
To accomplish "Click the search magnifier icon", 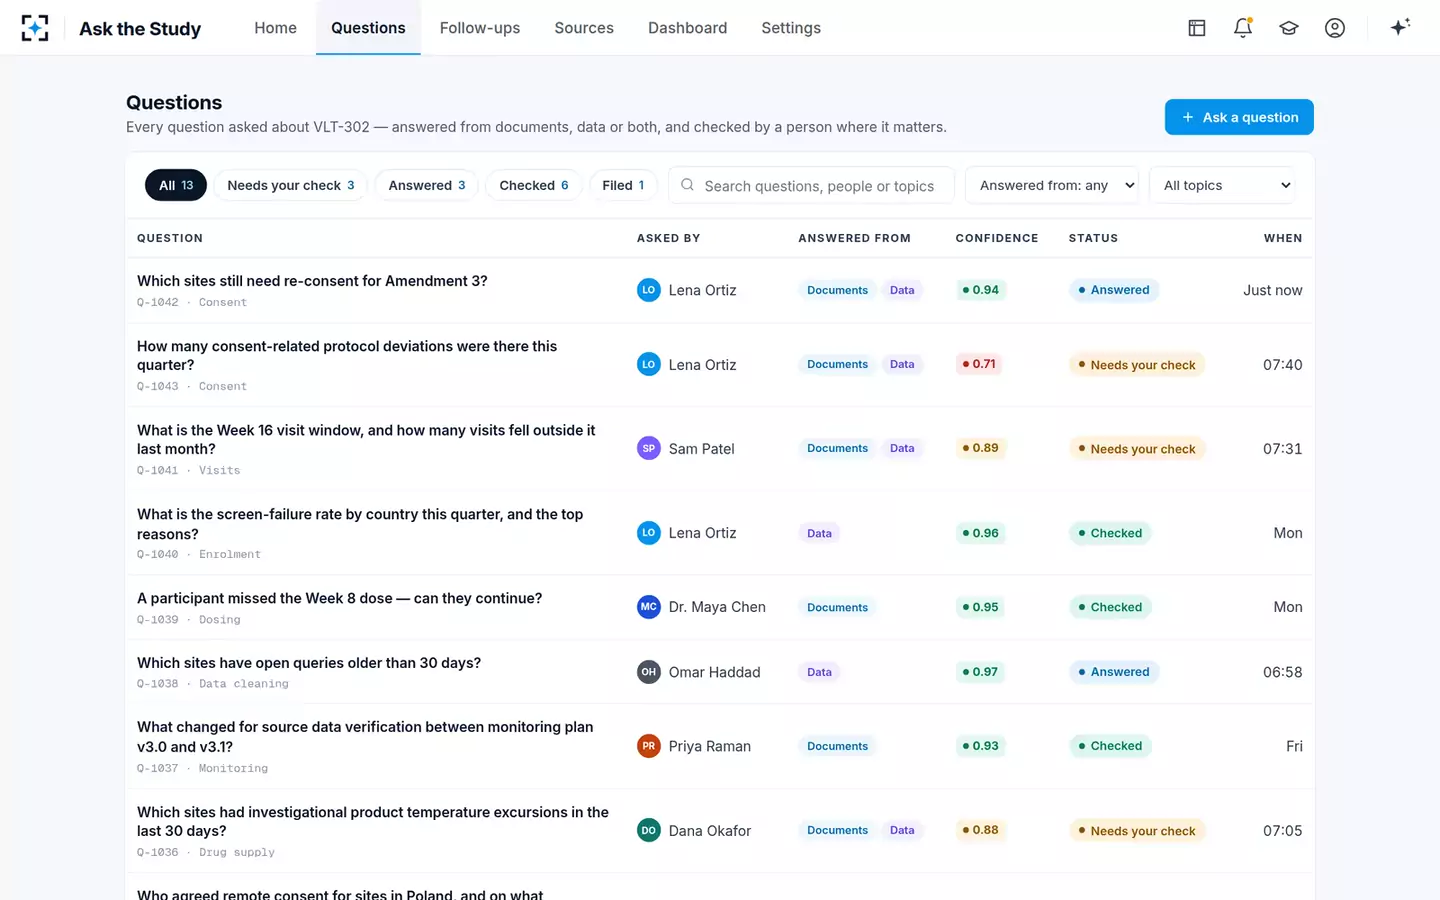I will point(687,185).
